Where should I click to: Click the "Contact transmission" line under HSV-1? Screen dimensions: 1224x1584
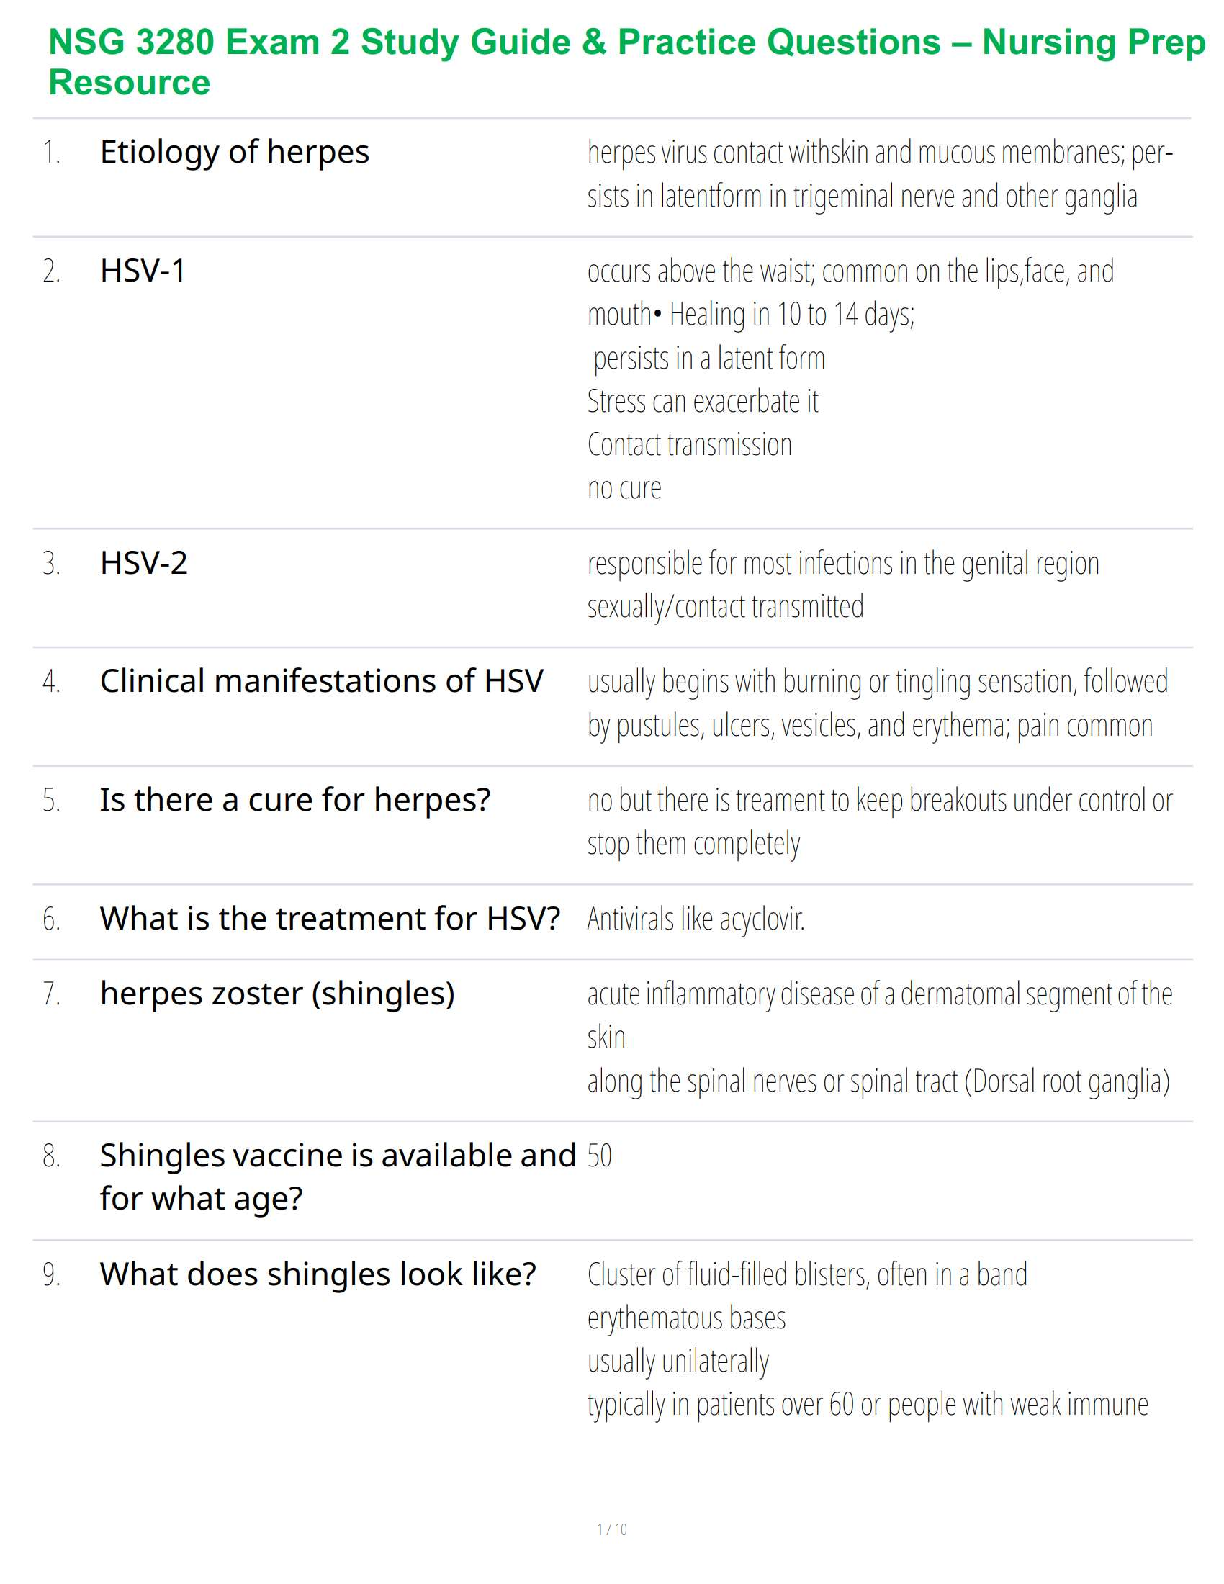[690, 445]
